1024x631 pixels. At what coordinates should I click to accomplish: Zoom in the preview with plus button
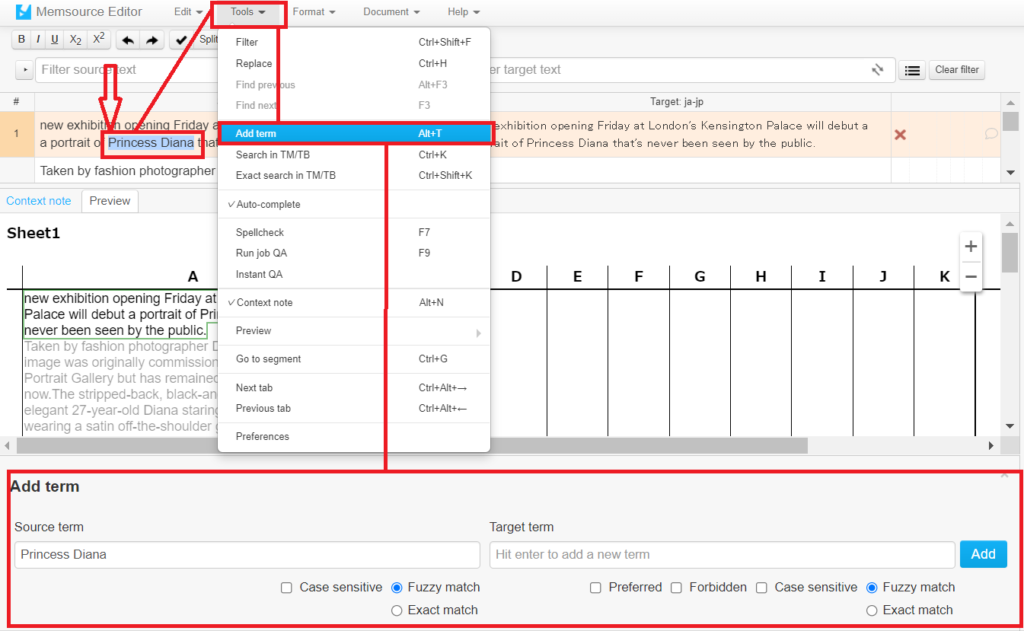(971, 246)
